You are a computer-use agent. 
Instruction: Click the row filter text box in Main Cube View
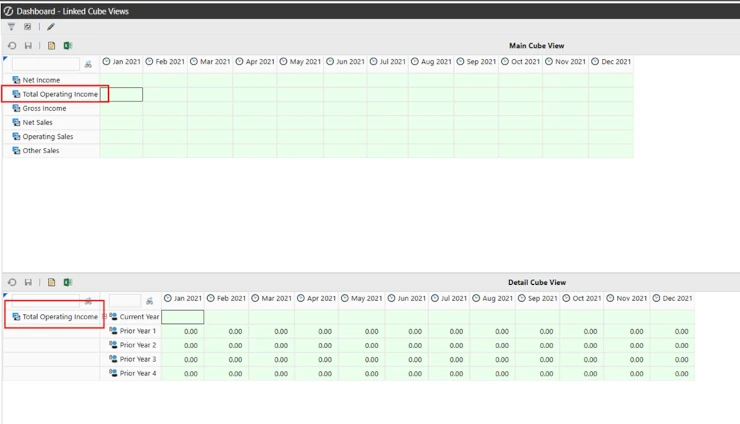pyautogui.click(x=45, y=64)
